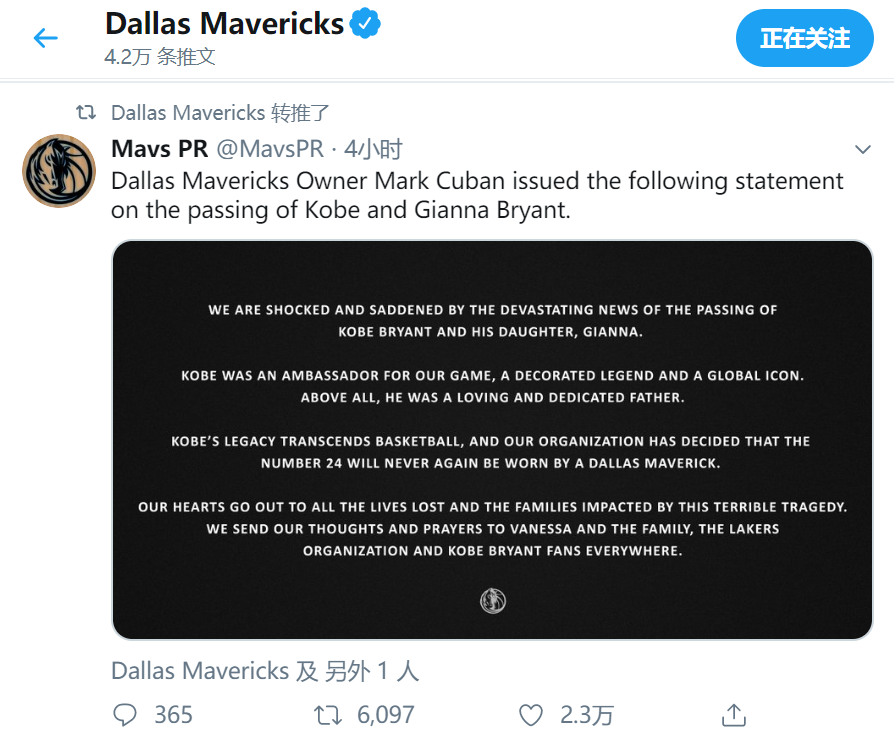This screenshot has height=738, width=894.
Task: Go back using the arrow icon
Action: click(46, 38)
